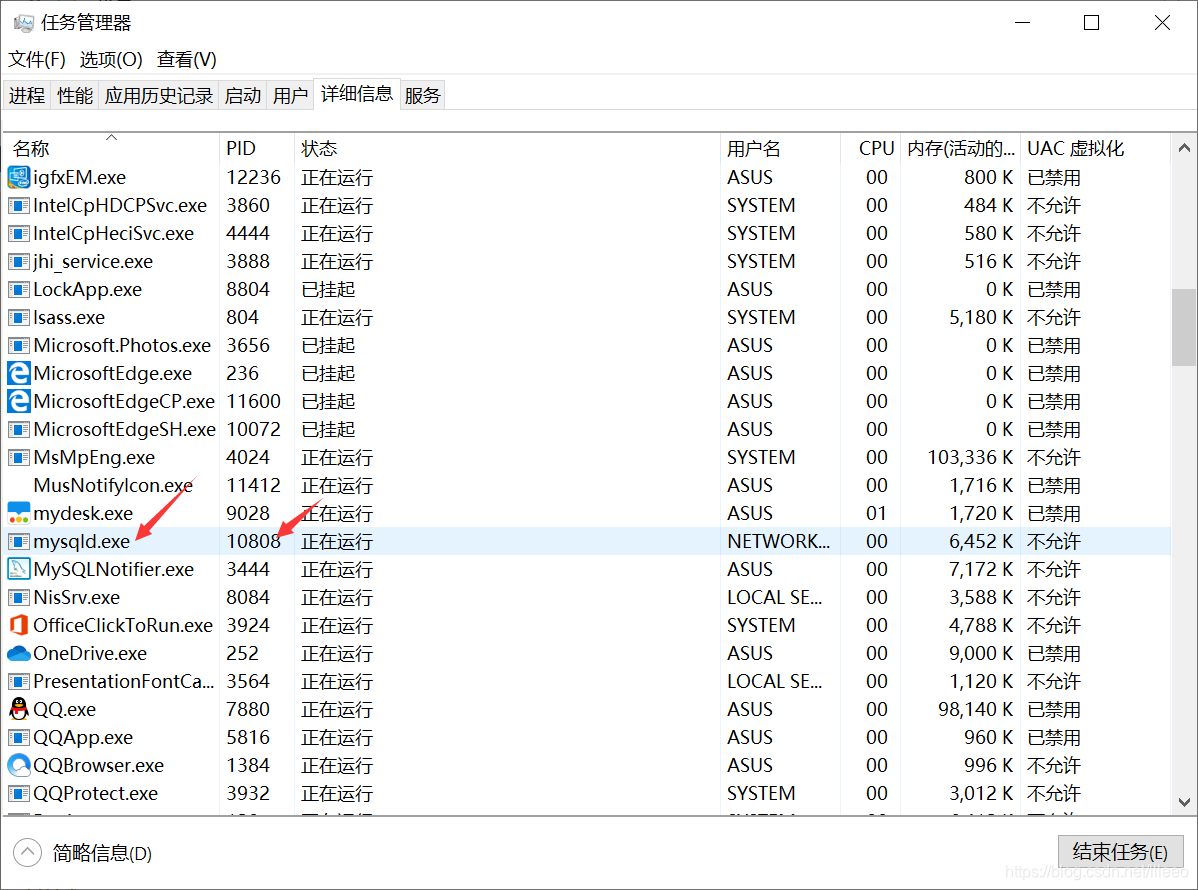The width and height of the screenshot is (1198, 890).
Task: Click 正在运行 status of QQ.exe
Action: (x=337, y=710)
